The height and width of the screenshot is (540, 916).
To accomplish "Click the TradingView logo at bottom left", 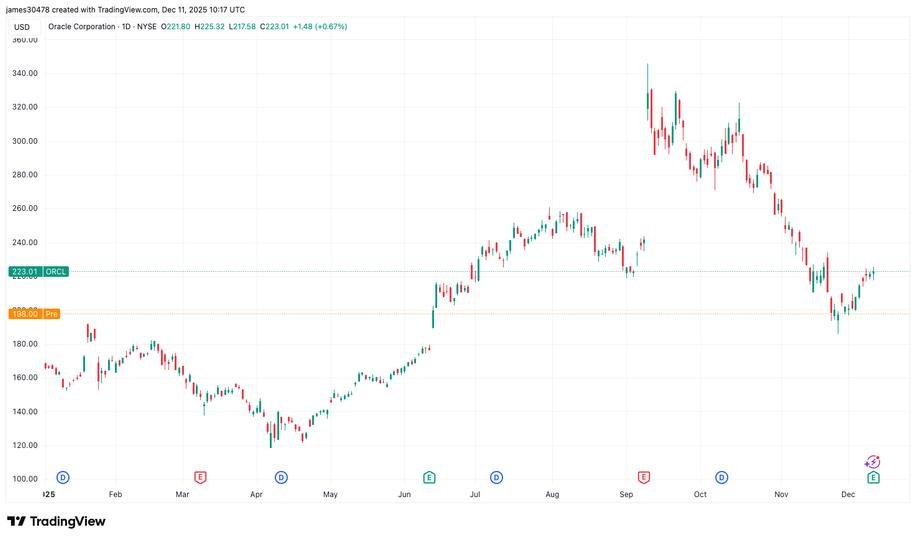I will 57,521.
